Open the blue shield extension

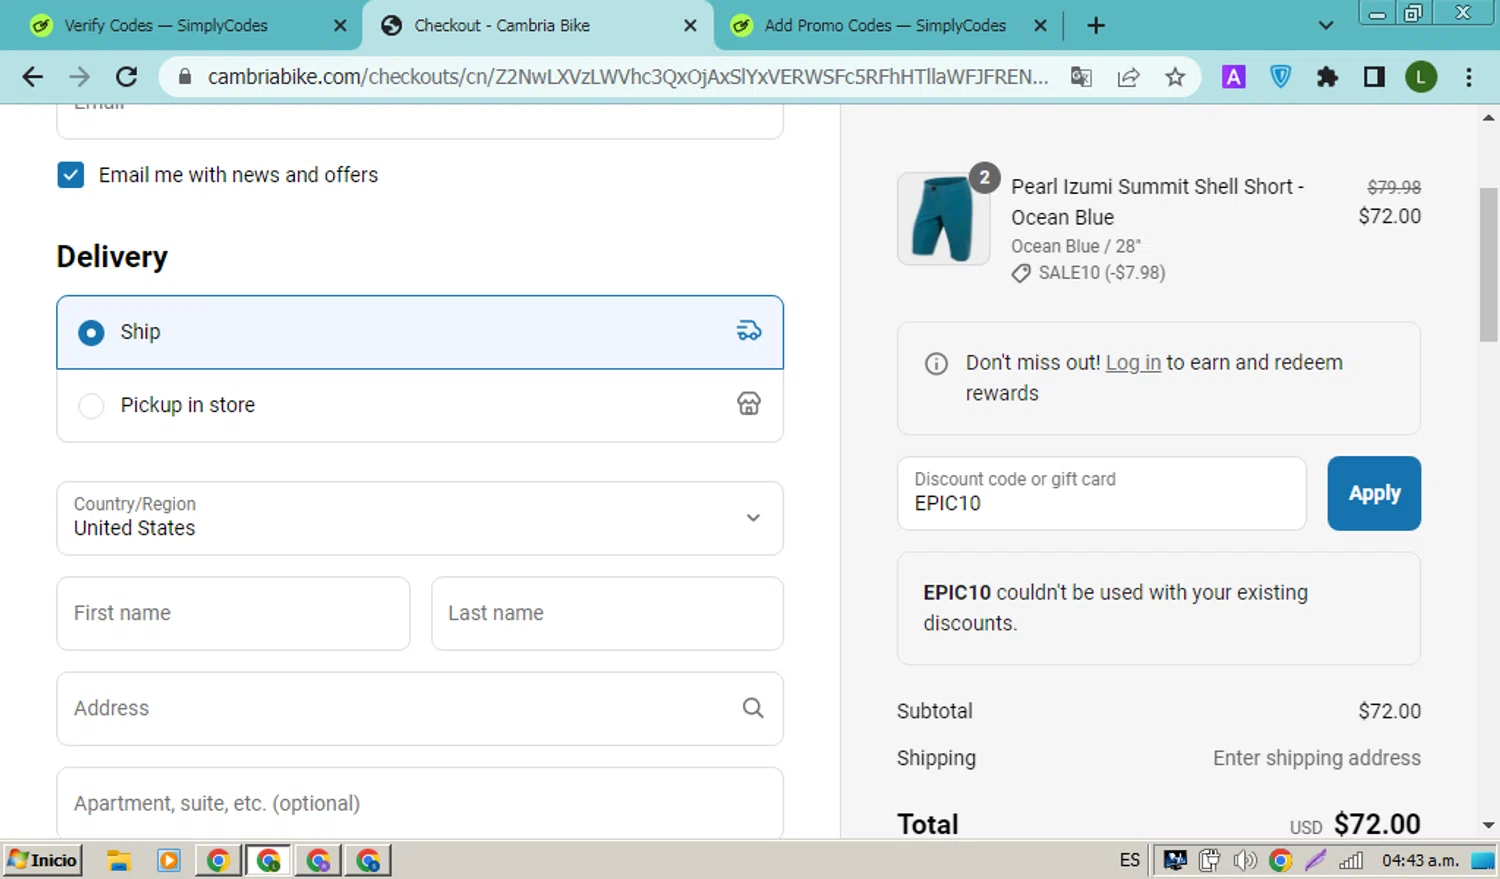pyautogui.click(x=1281, y=77)
